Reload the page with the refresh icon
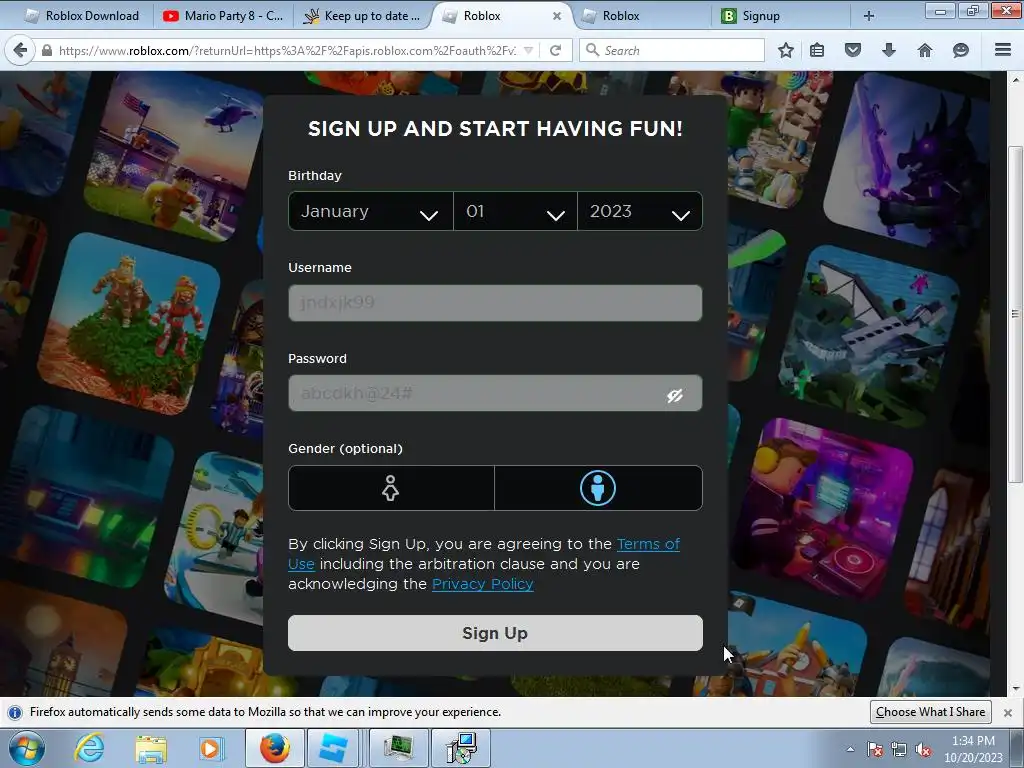The height and width of the screenshot is (768, 1024). 555,50
